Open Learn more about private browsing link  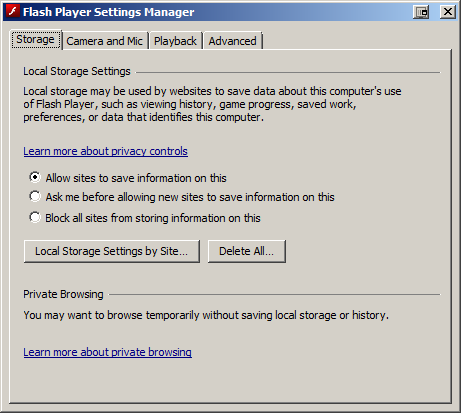(107, 352)
